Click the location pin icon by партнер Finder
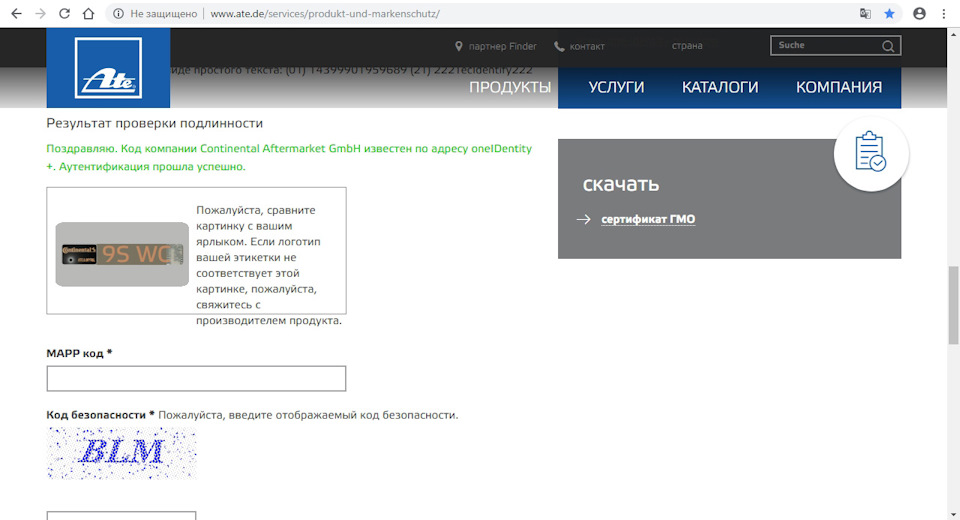 click(x=459, y=46)
